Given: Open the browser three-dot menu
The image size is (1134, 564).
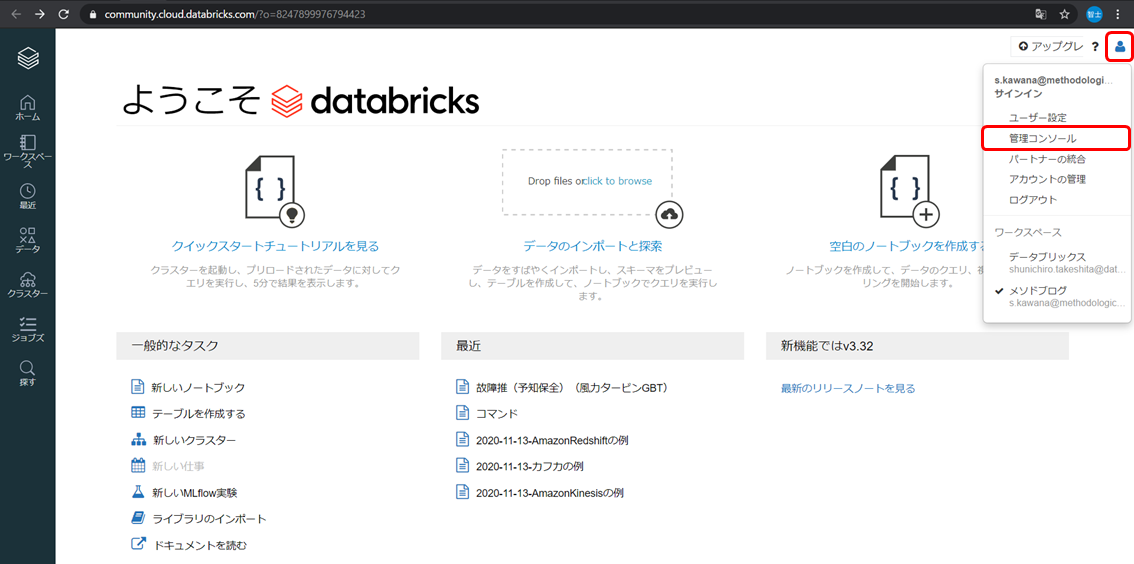Looking at the screenshot, I should [1117, 14].
